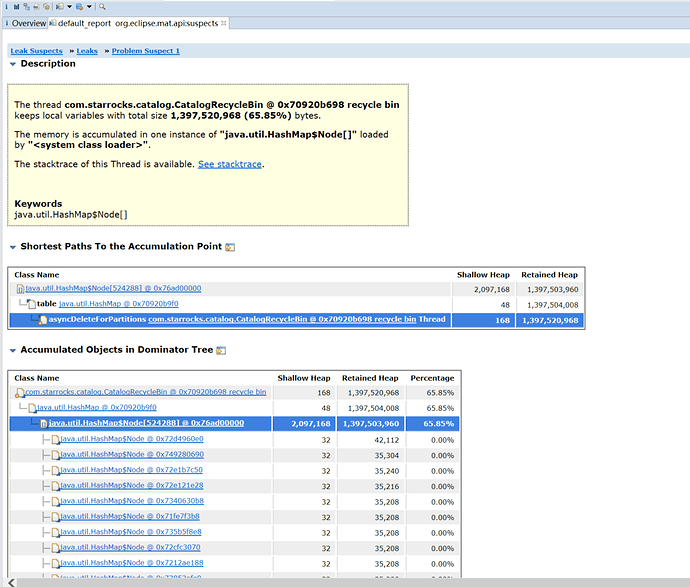Open the run report dropdown arrow
Screen dimensions: 690x587
pyautogui.click(x=69, y=6)
